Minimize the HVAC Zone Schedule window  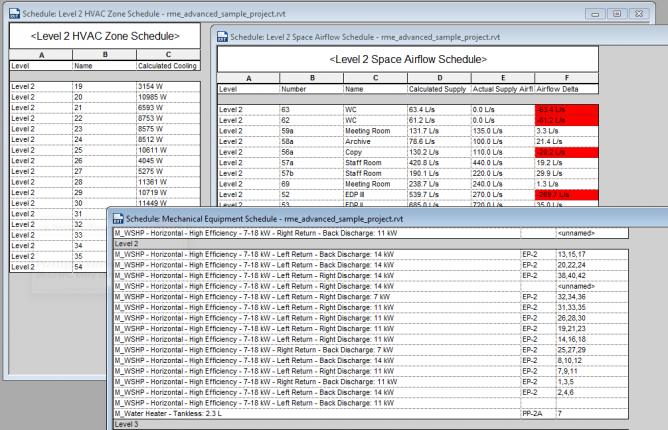(x=595, y=14)
